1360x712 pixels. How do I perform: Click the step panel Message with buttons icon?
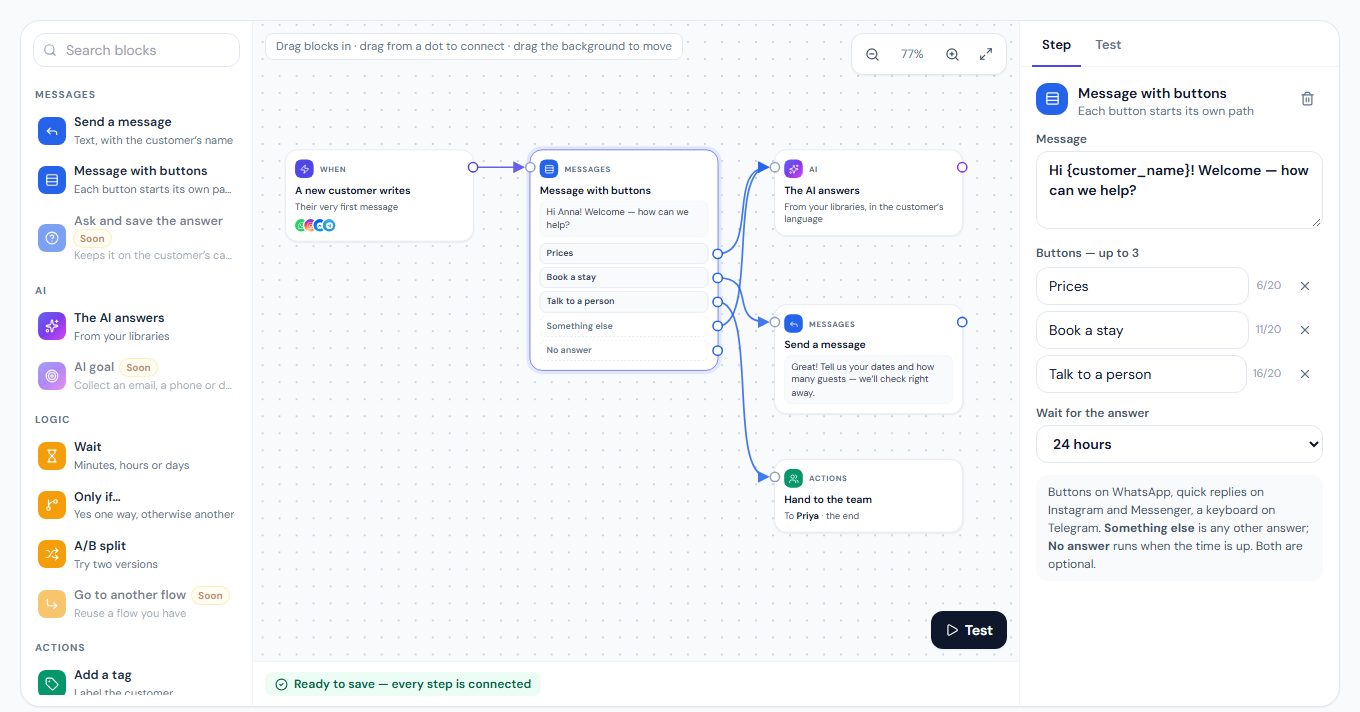tap(1051, 98)
